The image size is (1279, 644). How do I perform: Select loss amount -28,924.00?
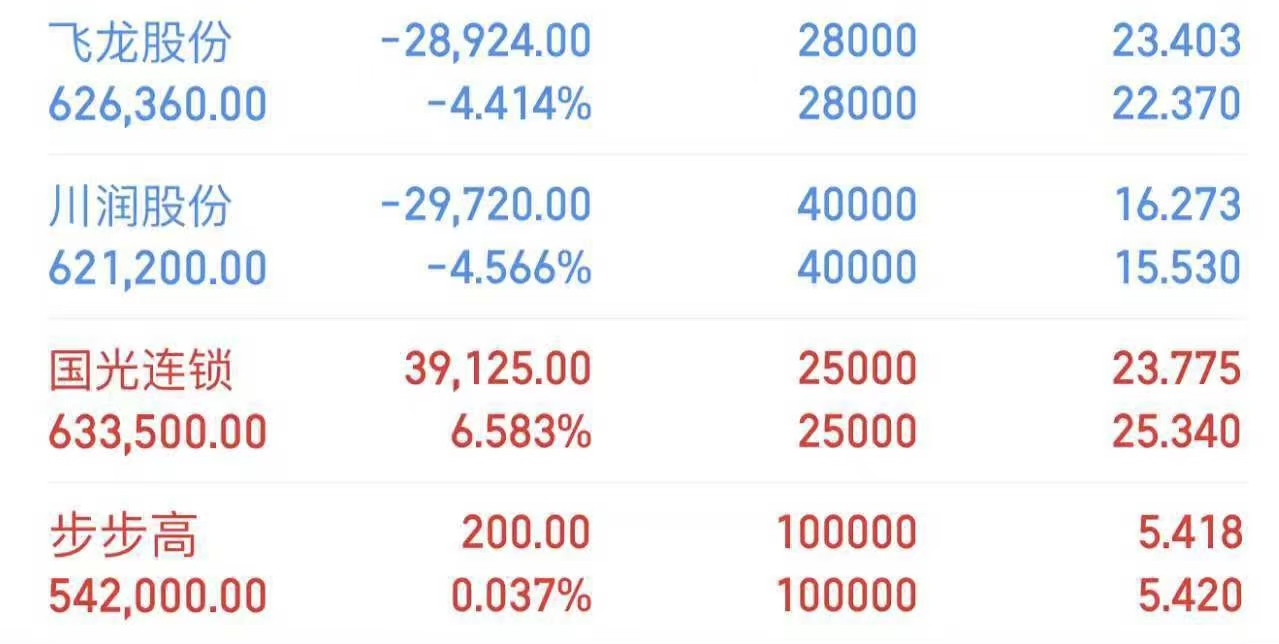point(486,42)
